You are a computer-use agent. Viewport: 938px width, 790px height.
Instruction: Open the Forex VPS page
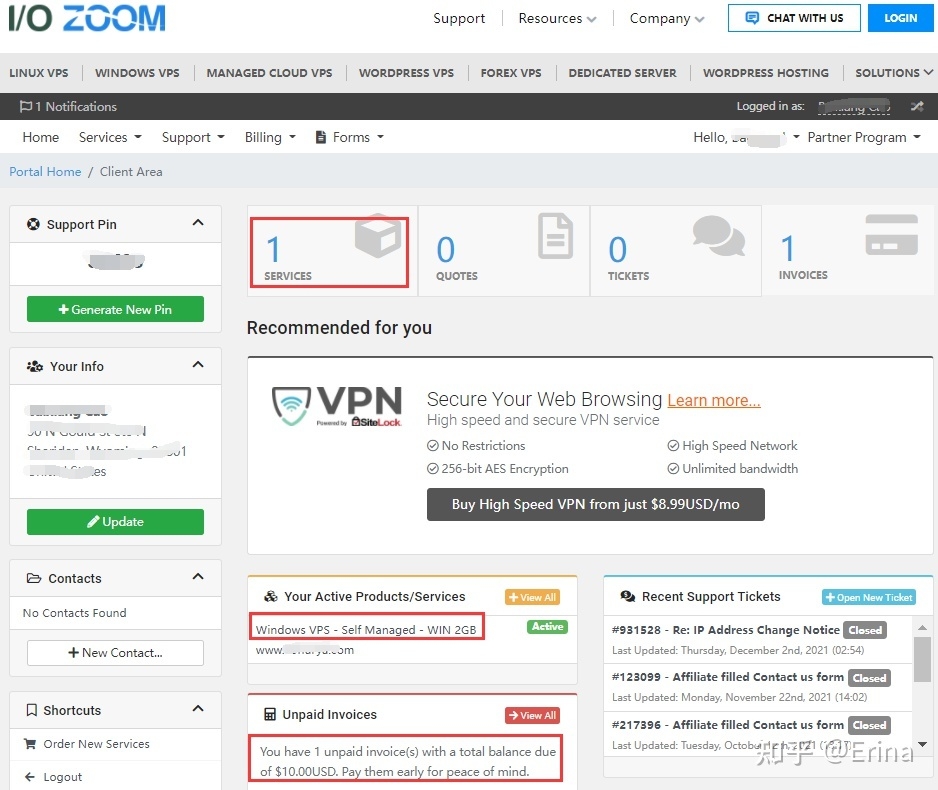point(511,72)
